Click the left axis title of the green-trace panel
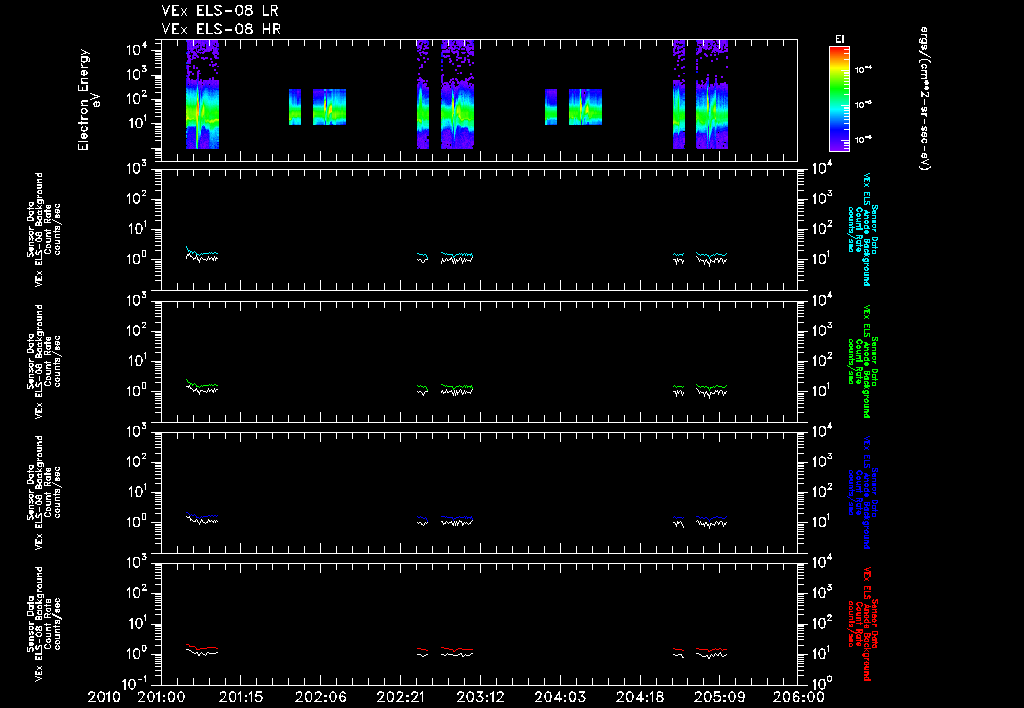Viewport: 1024px width, 708px height. [x=44, y=361]
